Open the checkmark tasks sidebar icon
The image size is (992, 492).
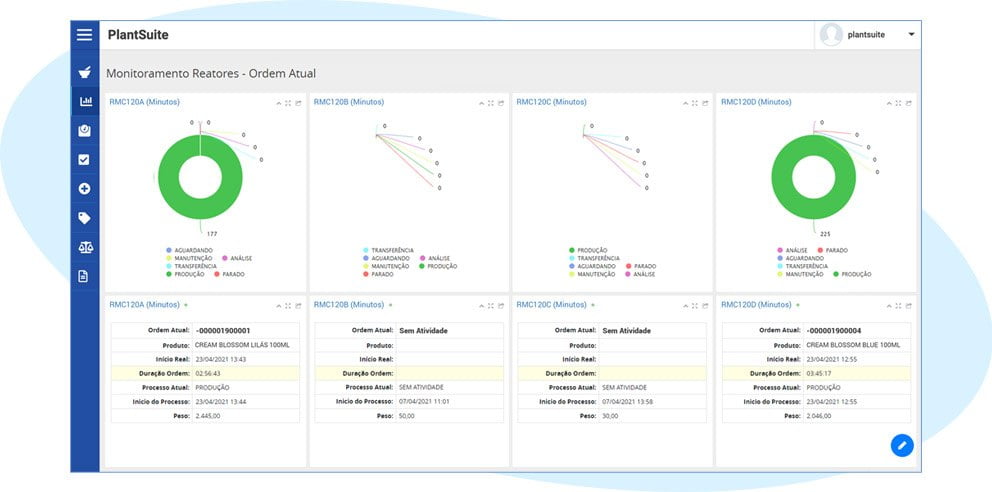pyautogui.click(x=84, y=159)
